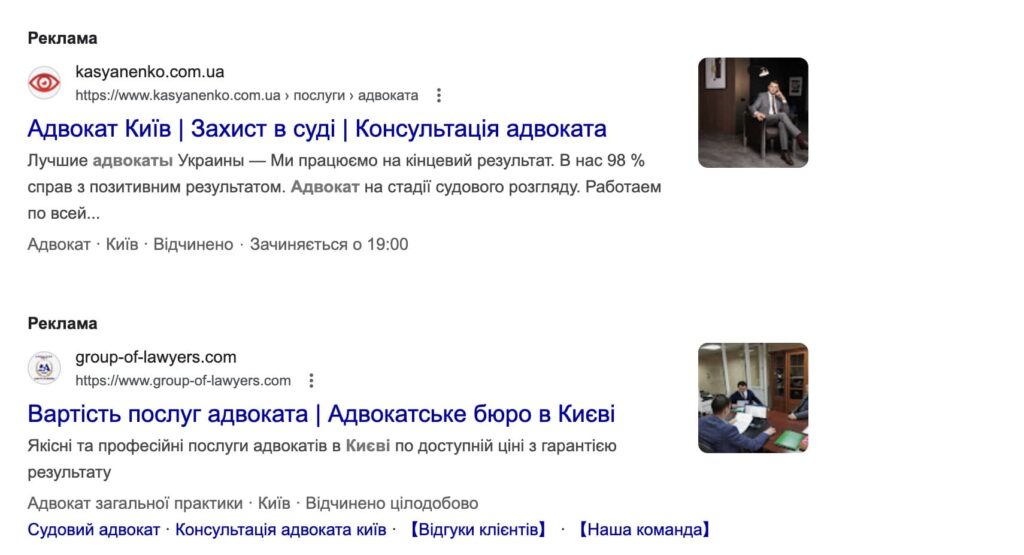Click the group-of-lawyers.com site name

[x=155, y=357]
